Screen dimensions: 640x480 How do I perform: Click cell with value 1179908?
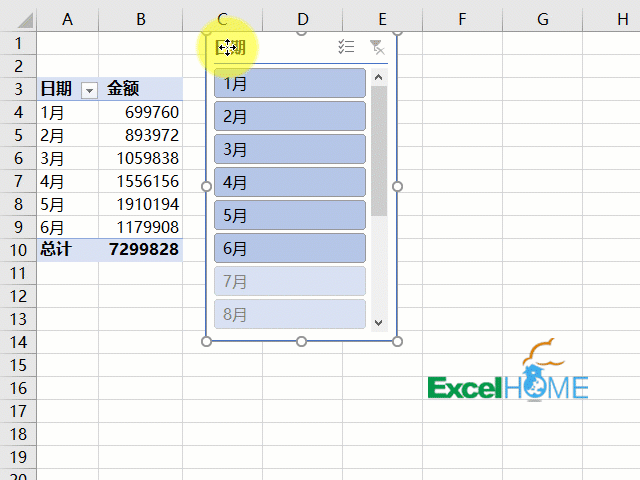(141, 227)
